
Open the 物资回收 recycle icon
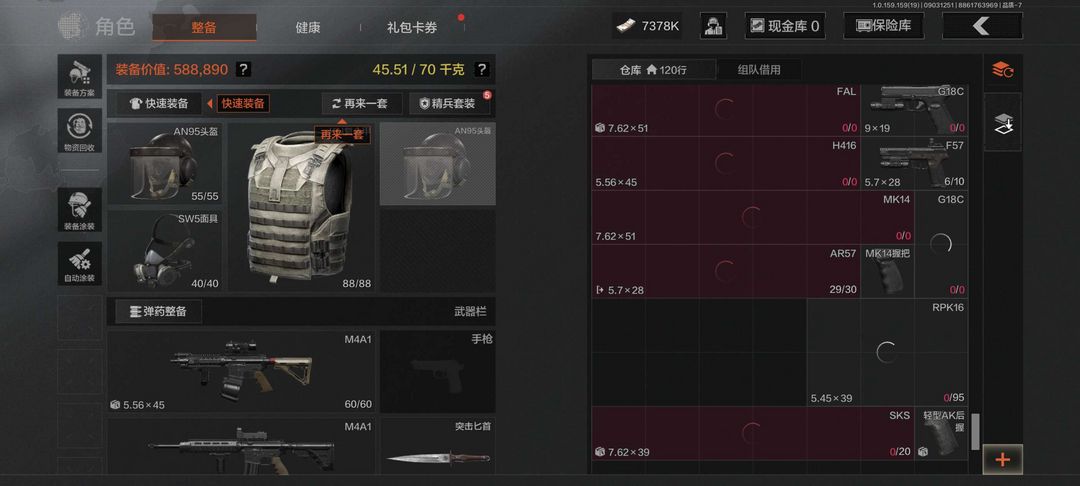click(x=80, y=131)
